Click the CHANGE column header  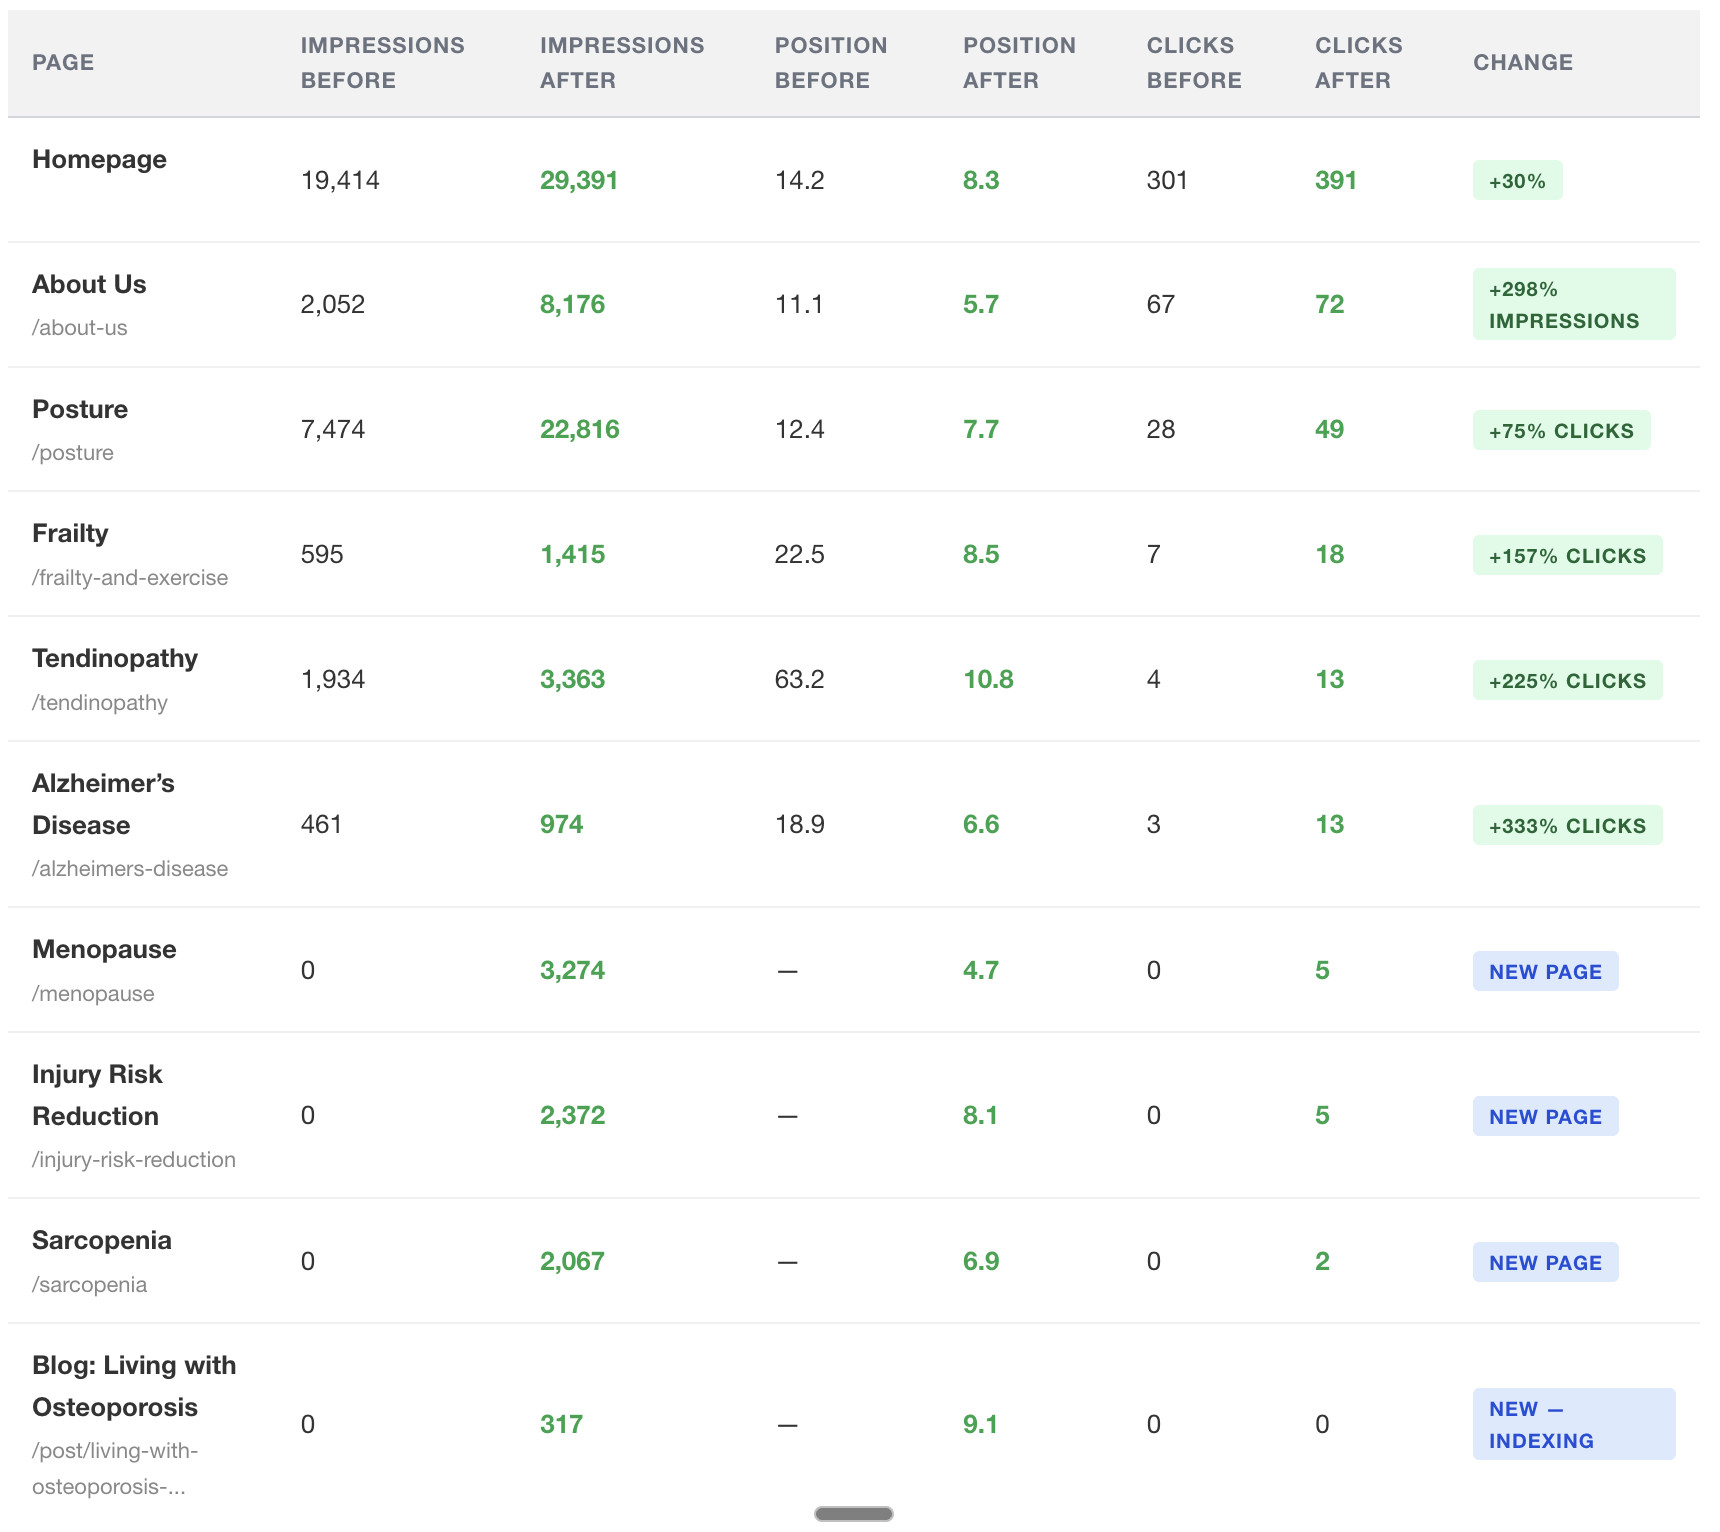tap(1523, 62)
